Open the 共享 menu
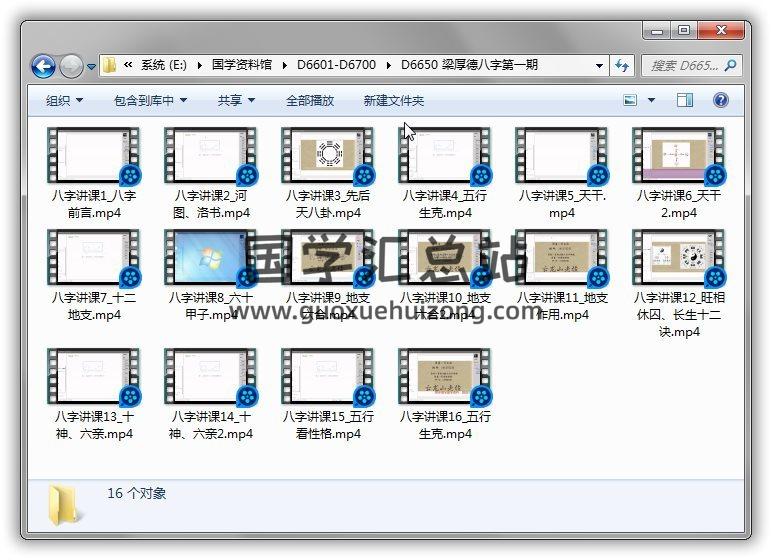This screenshot has width=772, height=560. point(236,100)
